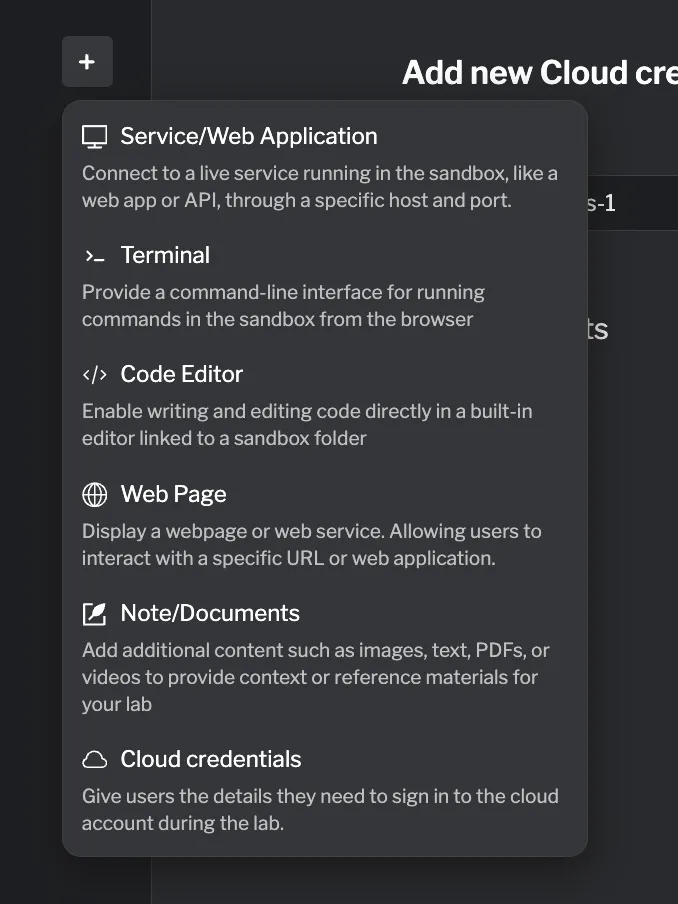Pick Web Page from the list
Image resolution: width=678 pixels, height=904 pixels.
click(x=173, y=494)
